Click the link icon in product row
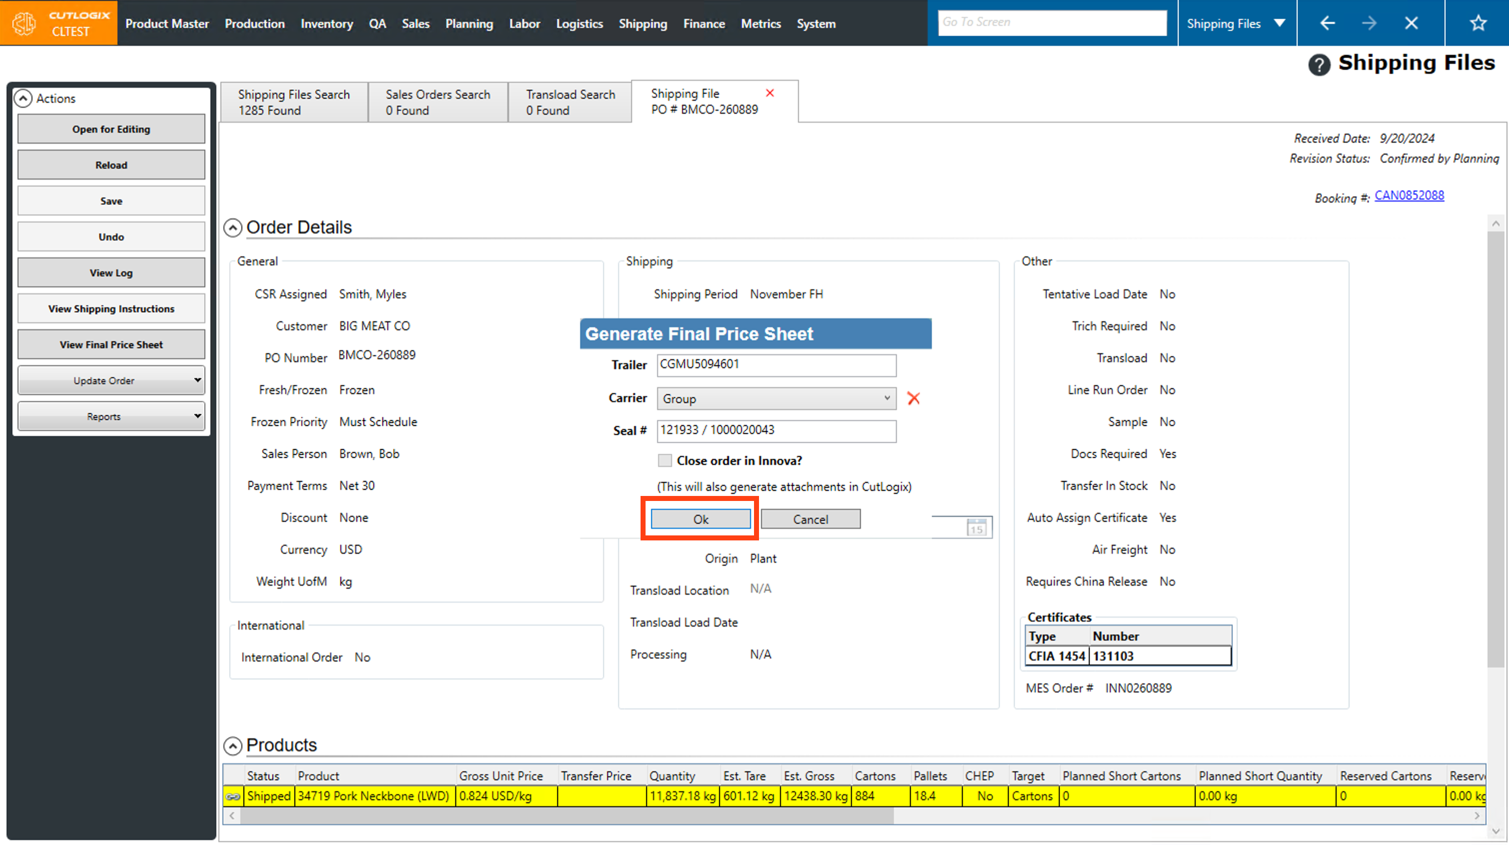The image size is (1509, 845). tap(233, 797)
